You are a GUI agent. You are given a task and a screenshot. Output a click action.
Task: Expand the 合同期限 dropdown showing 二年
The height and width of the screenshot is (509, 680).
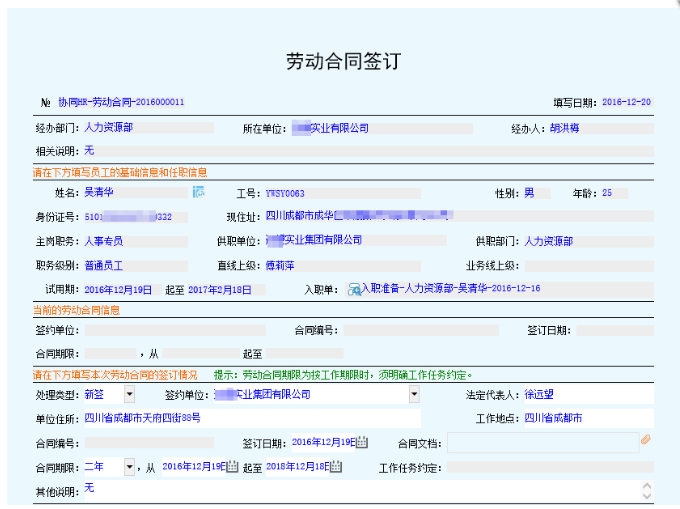pyautogui.click(x=129, y=467)
